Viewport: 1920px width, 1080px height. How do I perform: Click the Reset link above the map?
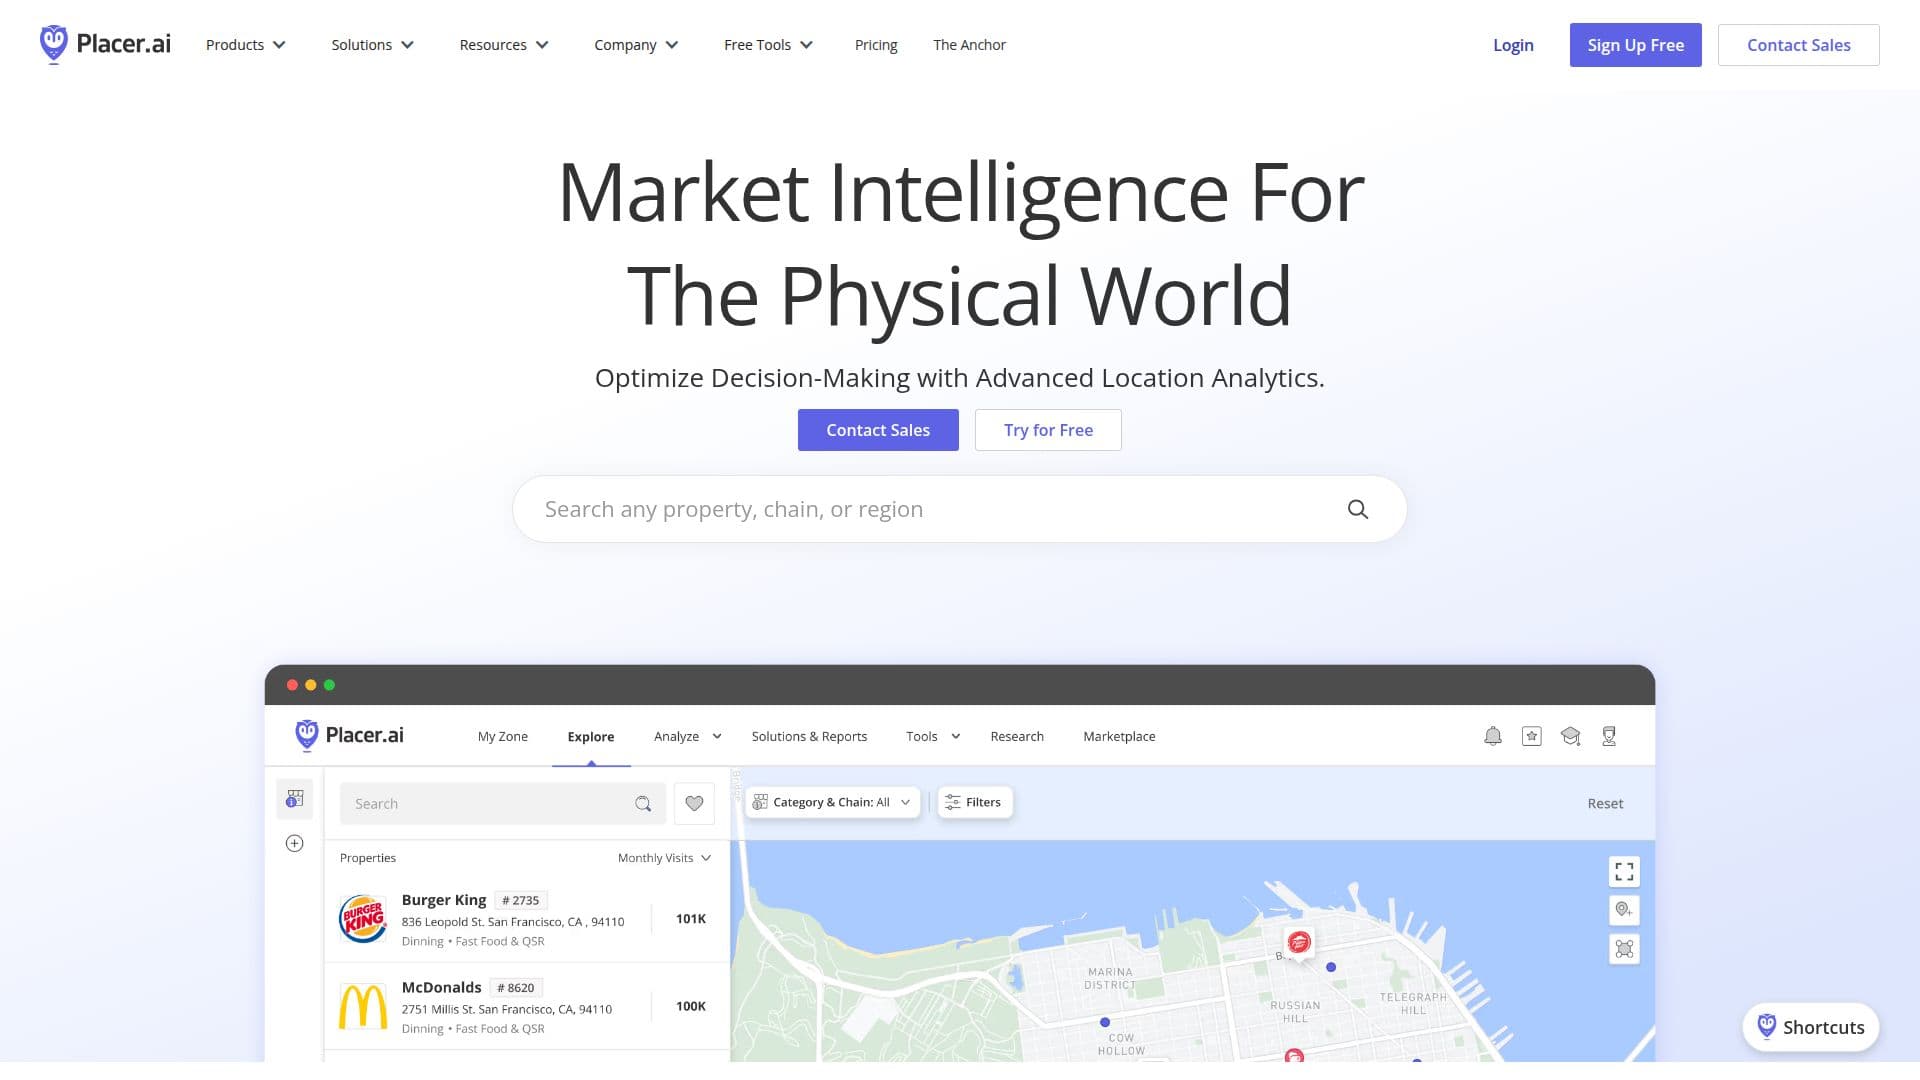(x=1605, y=803)
